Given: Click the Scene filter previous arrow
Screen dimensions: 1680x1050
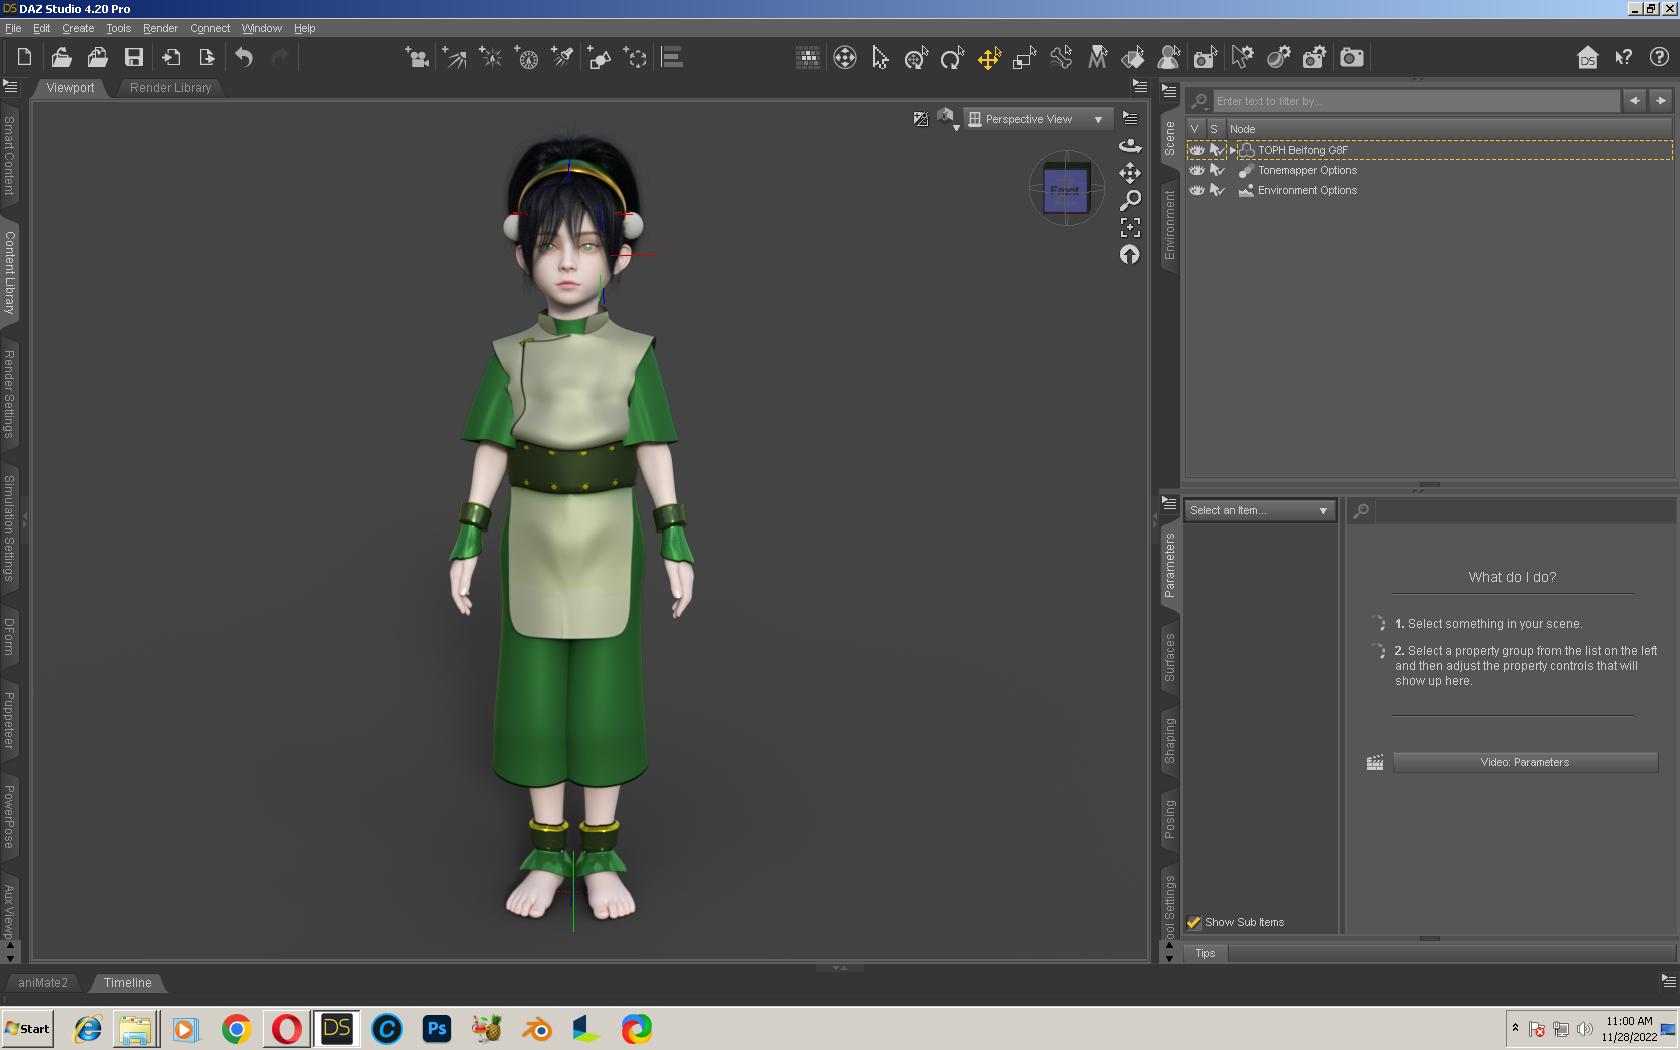Looking at the screenshot, I should point(1635,101).
